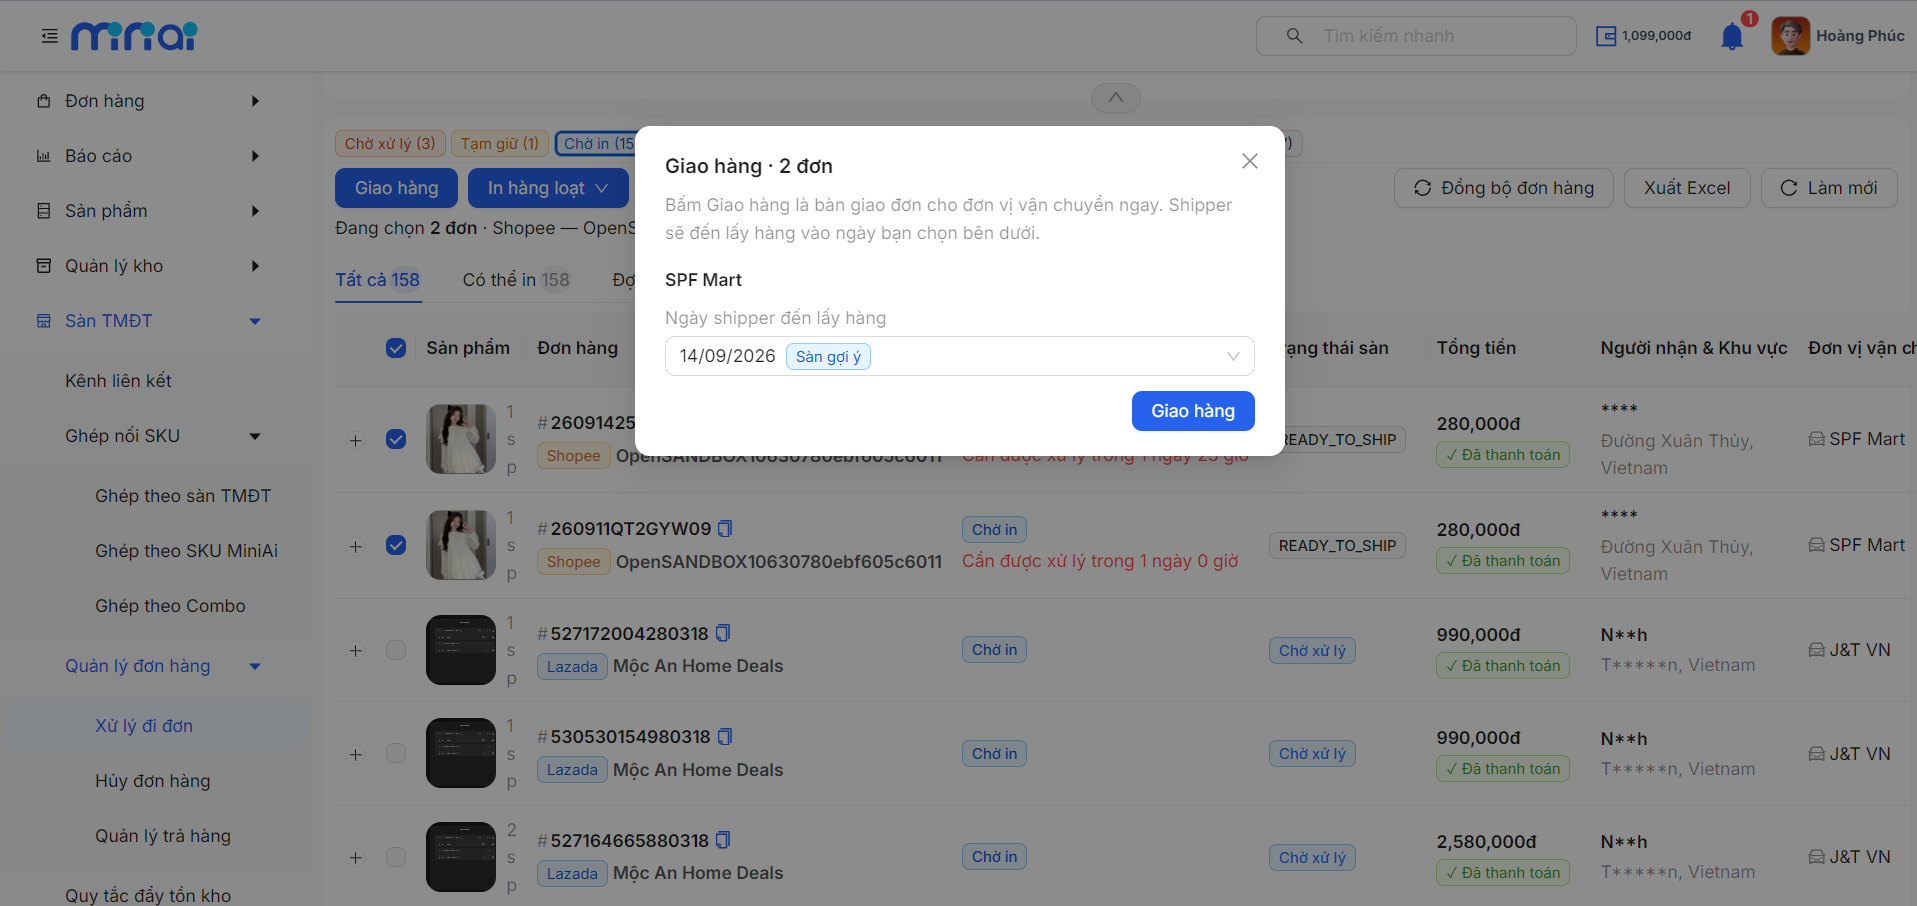
Task: Switch to the Tất cả 158 tab
Action: tap(378, 280)
